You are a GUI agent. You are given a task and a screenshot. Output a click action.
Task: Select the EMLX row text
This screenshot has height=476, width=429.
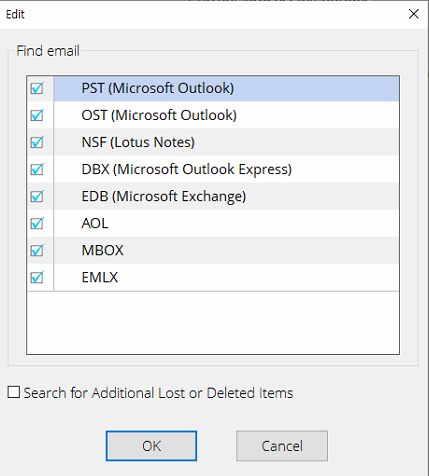point(100,277)
